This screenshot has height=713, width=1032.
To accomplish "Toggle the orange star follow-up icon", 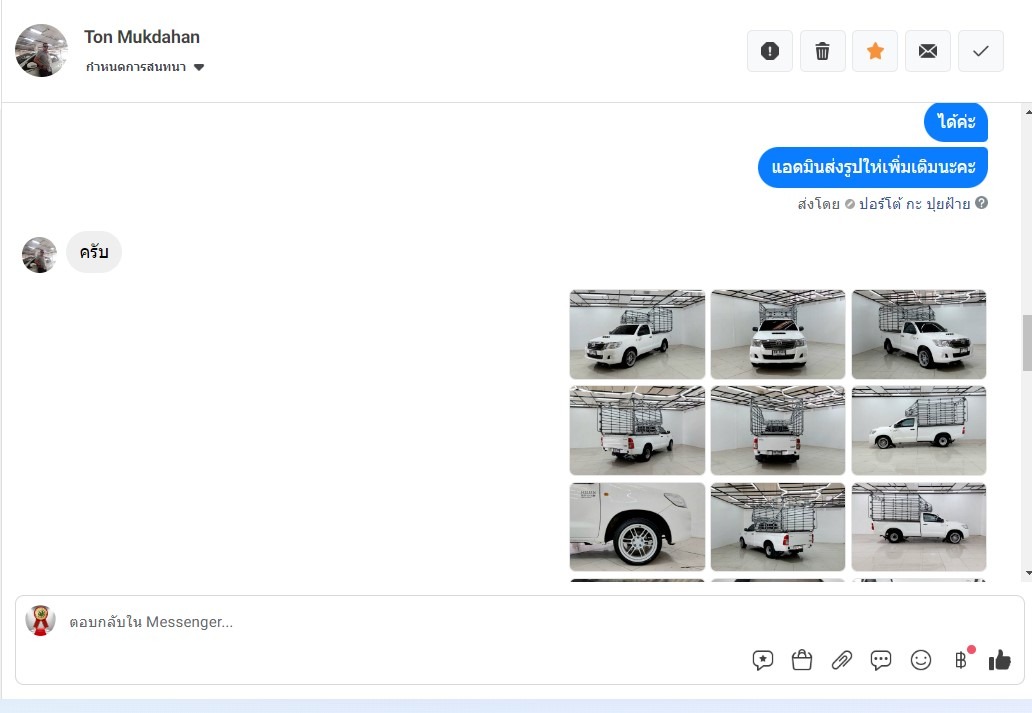I will point(875,51).
